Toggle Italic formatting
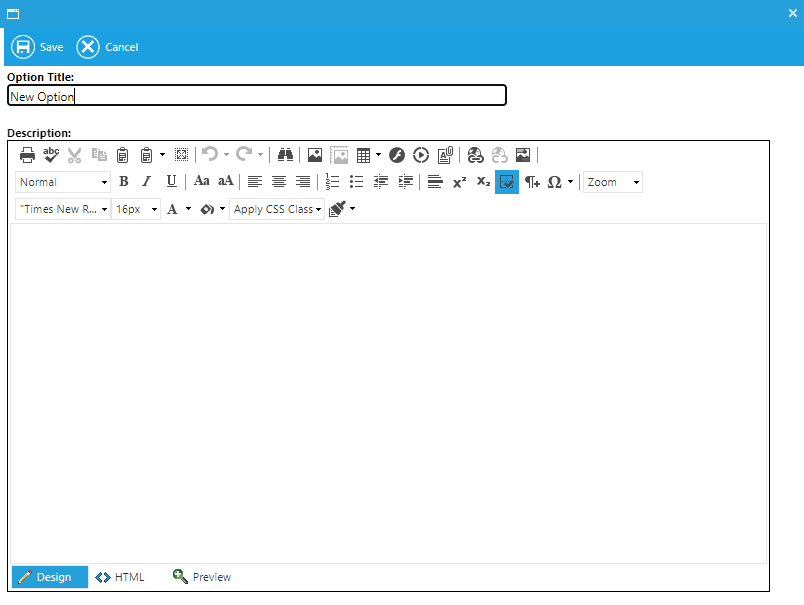The width and height of the screenshot is (804, 605). [x=147, y=182]
